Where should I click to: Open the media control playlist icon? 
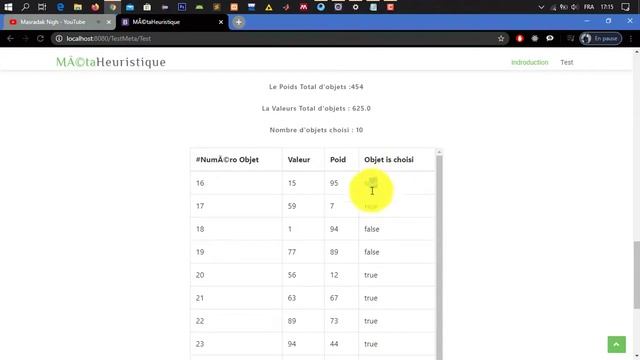570,38
